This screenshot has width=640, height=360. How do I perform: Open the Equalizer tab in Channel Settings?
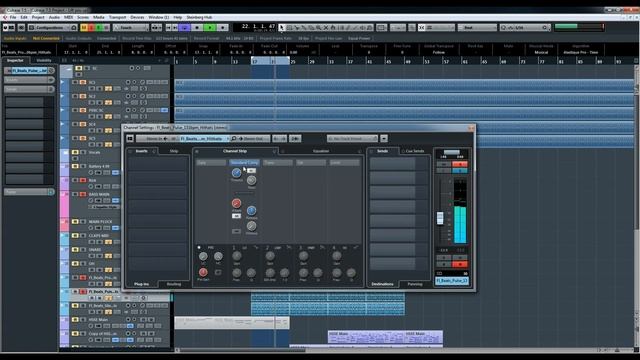pyautogui.click(x=321, y=151)
